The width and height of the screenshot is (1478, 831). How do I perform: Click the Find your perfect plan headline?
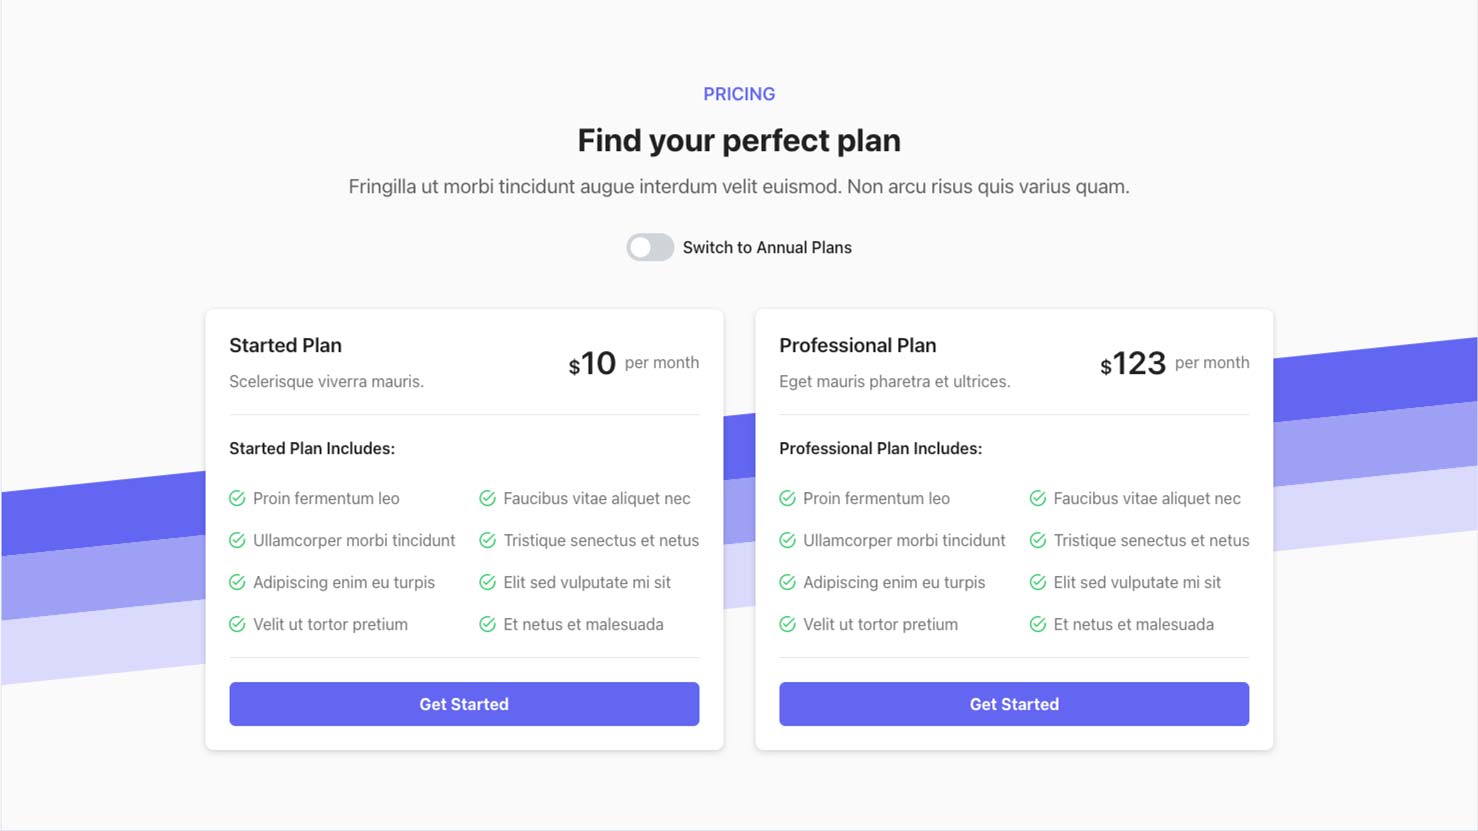tap(739, 140)
